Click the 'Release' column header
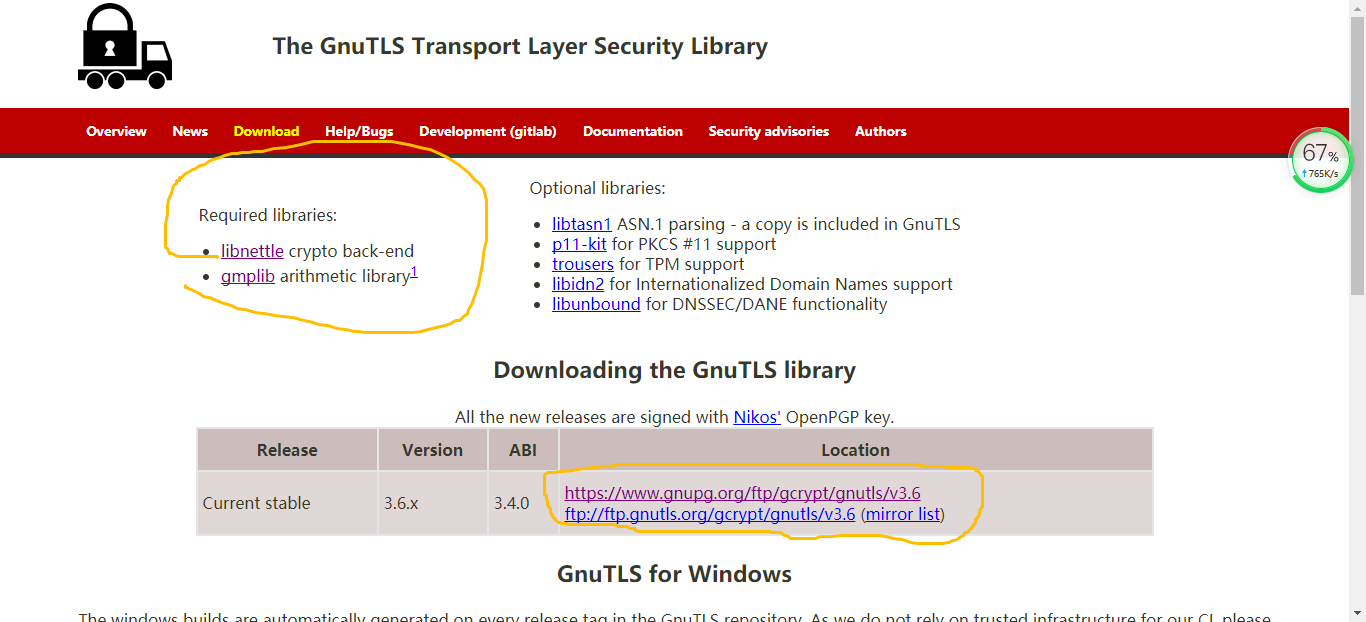1366x622 pixels. coord(287,450)
